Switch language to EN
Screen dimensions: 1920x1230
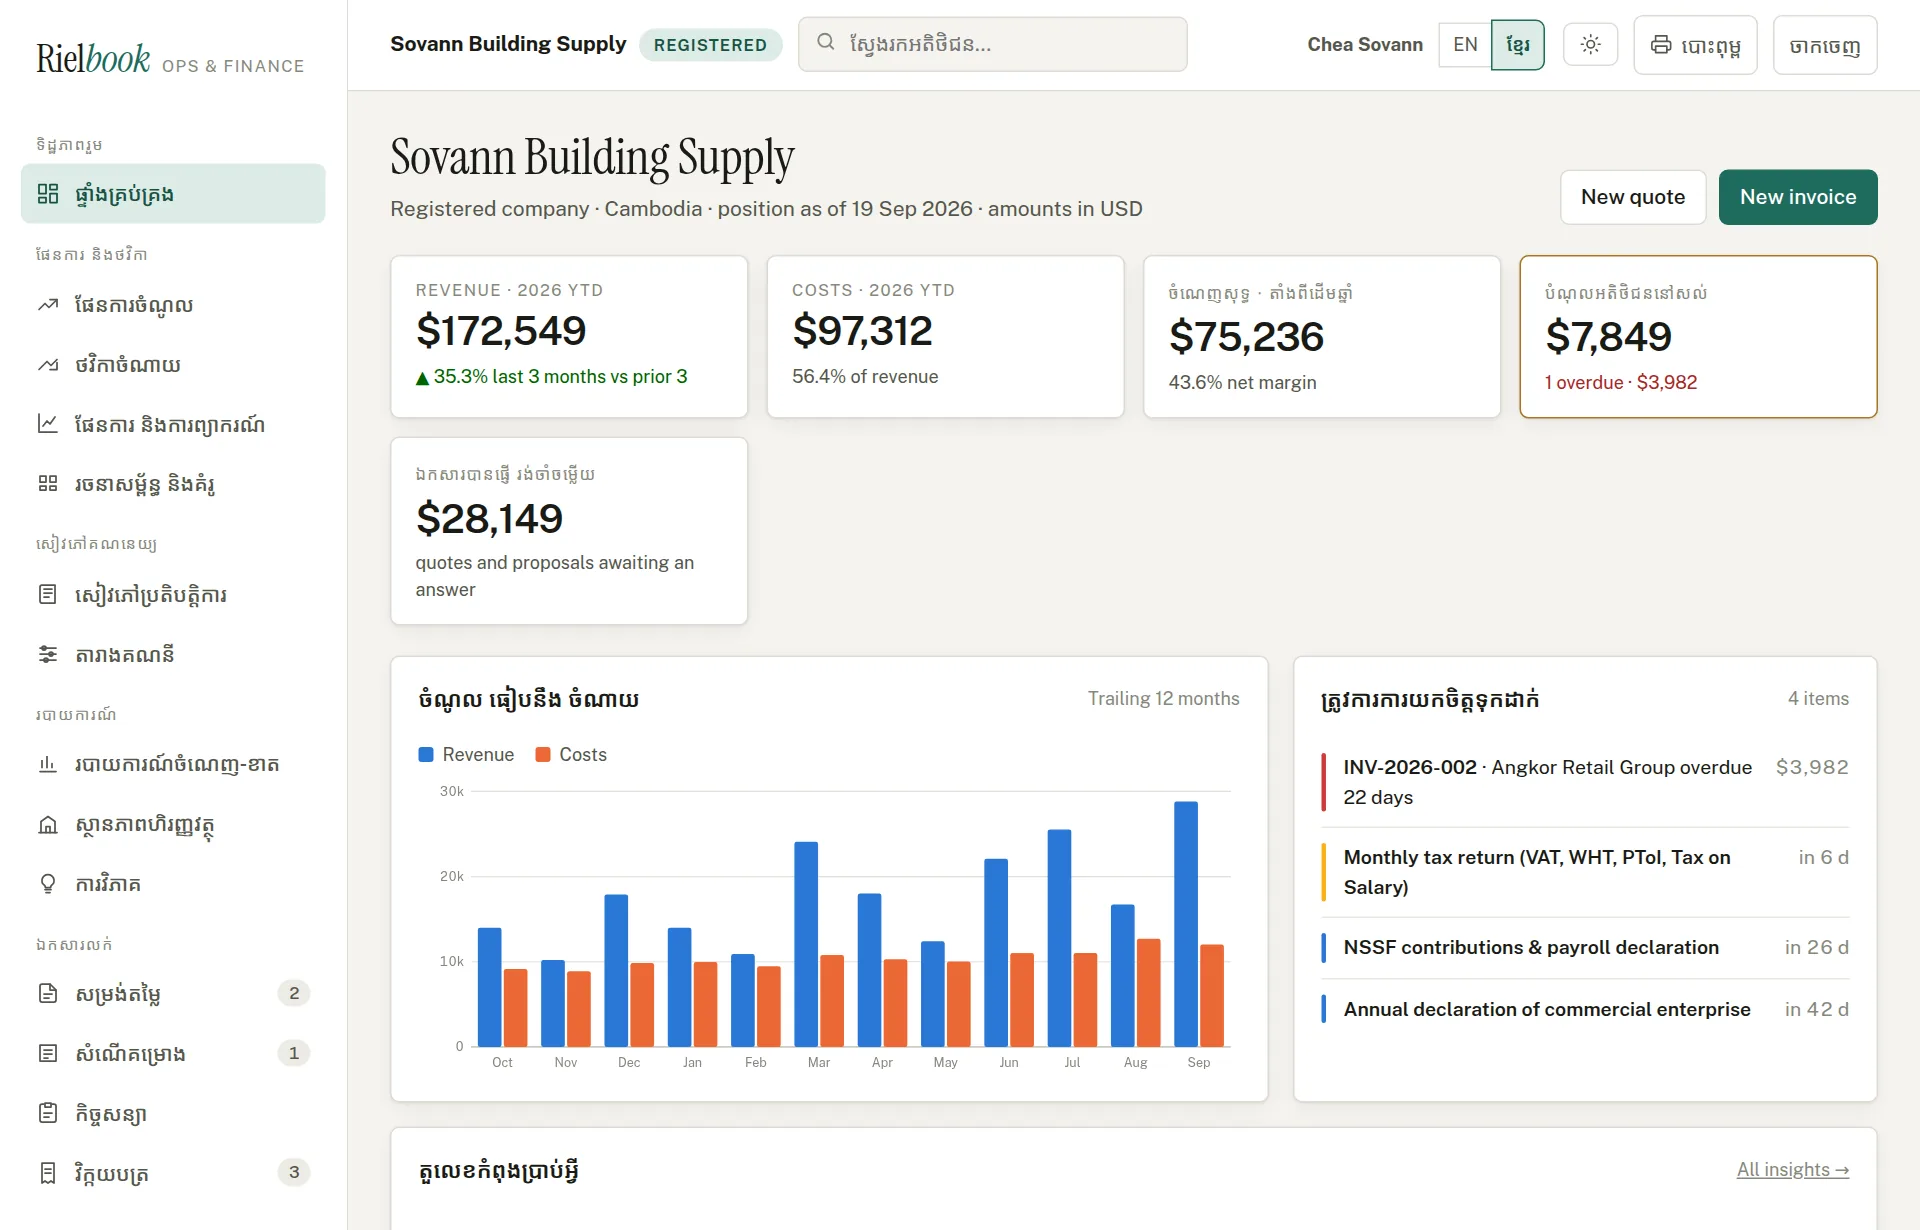click(x=1465, y=45)
